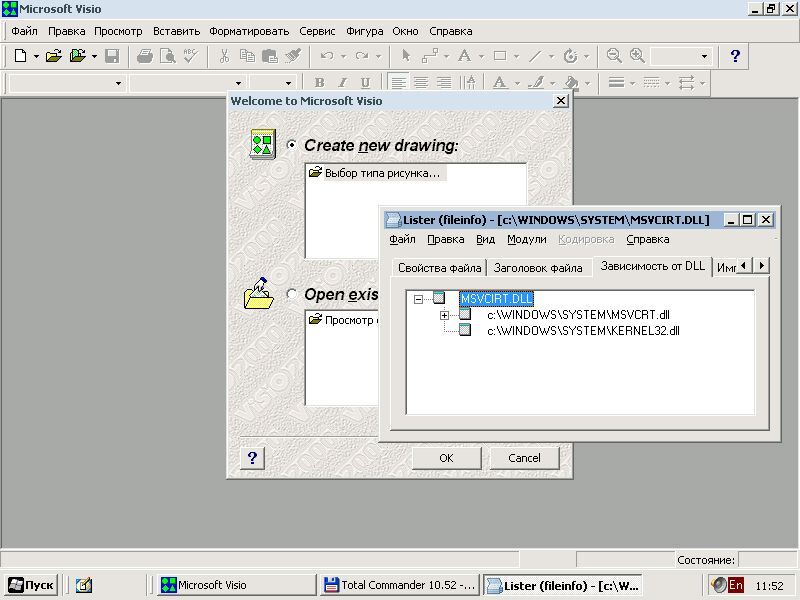The image size is (800, 600).
Task: Open the text style dropdown
Action: [x=118, y=83]
